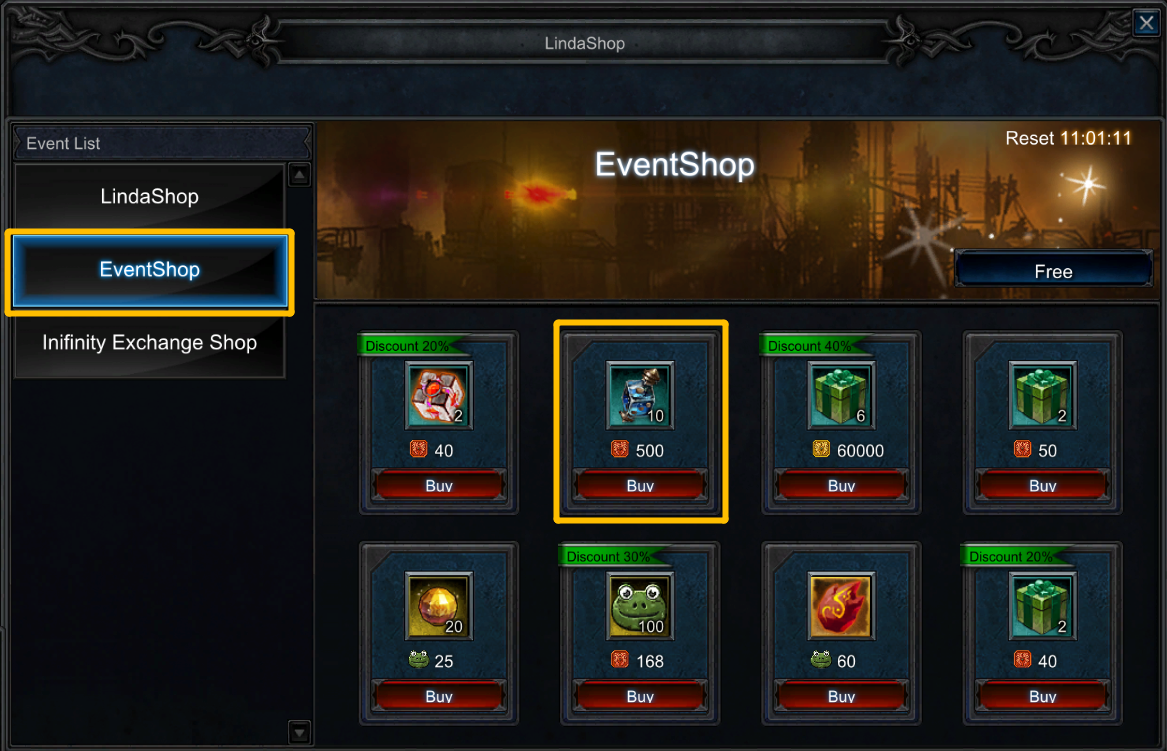Buy the frog item for 168
Image resolution: width=1167 pixels, height=751 pixels.
point(640,696)
